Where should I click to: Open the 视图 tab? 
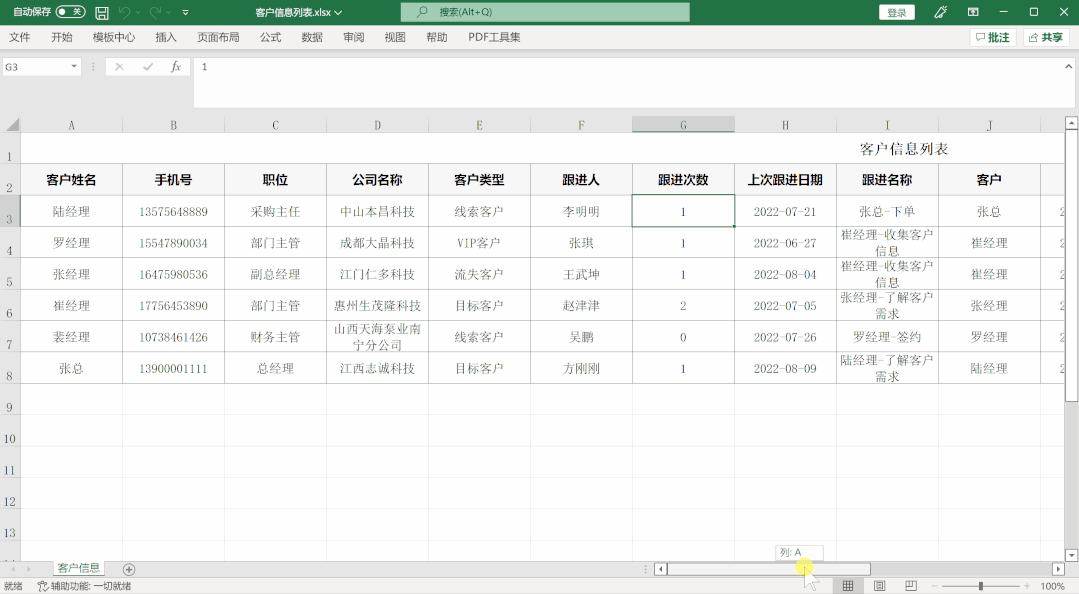click(395, 37)
